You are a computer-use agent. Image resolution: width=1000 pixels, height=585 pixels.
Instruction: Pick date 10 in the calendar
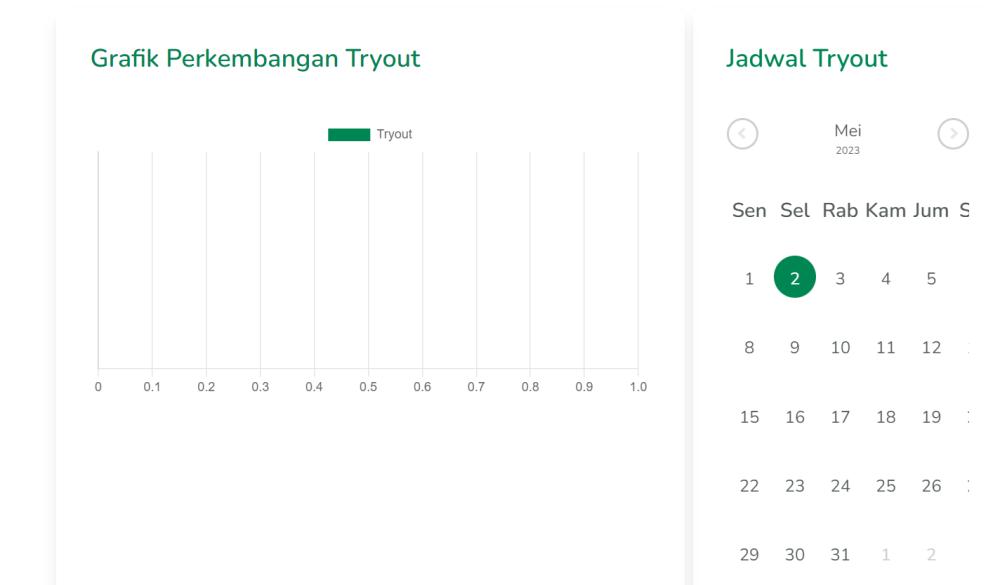840,348
